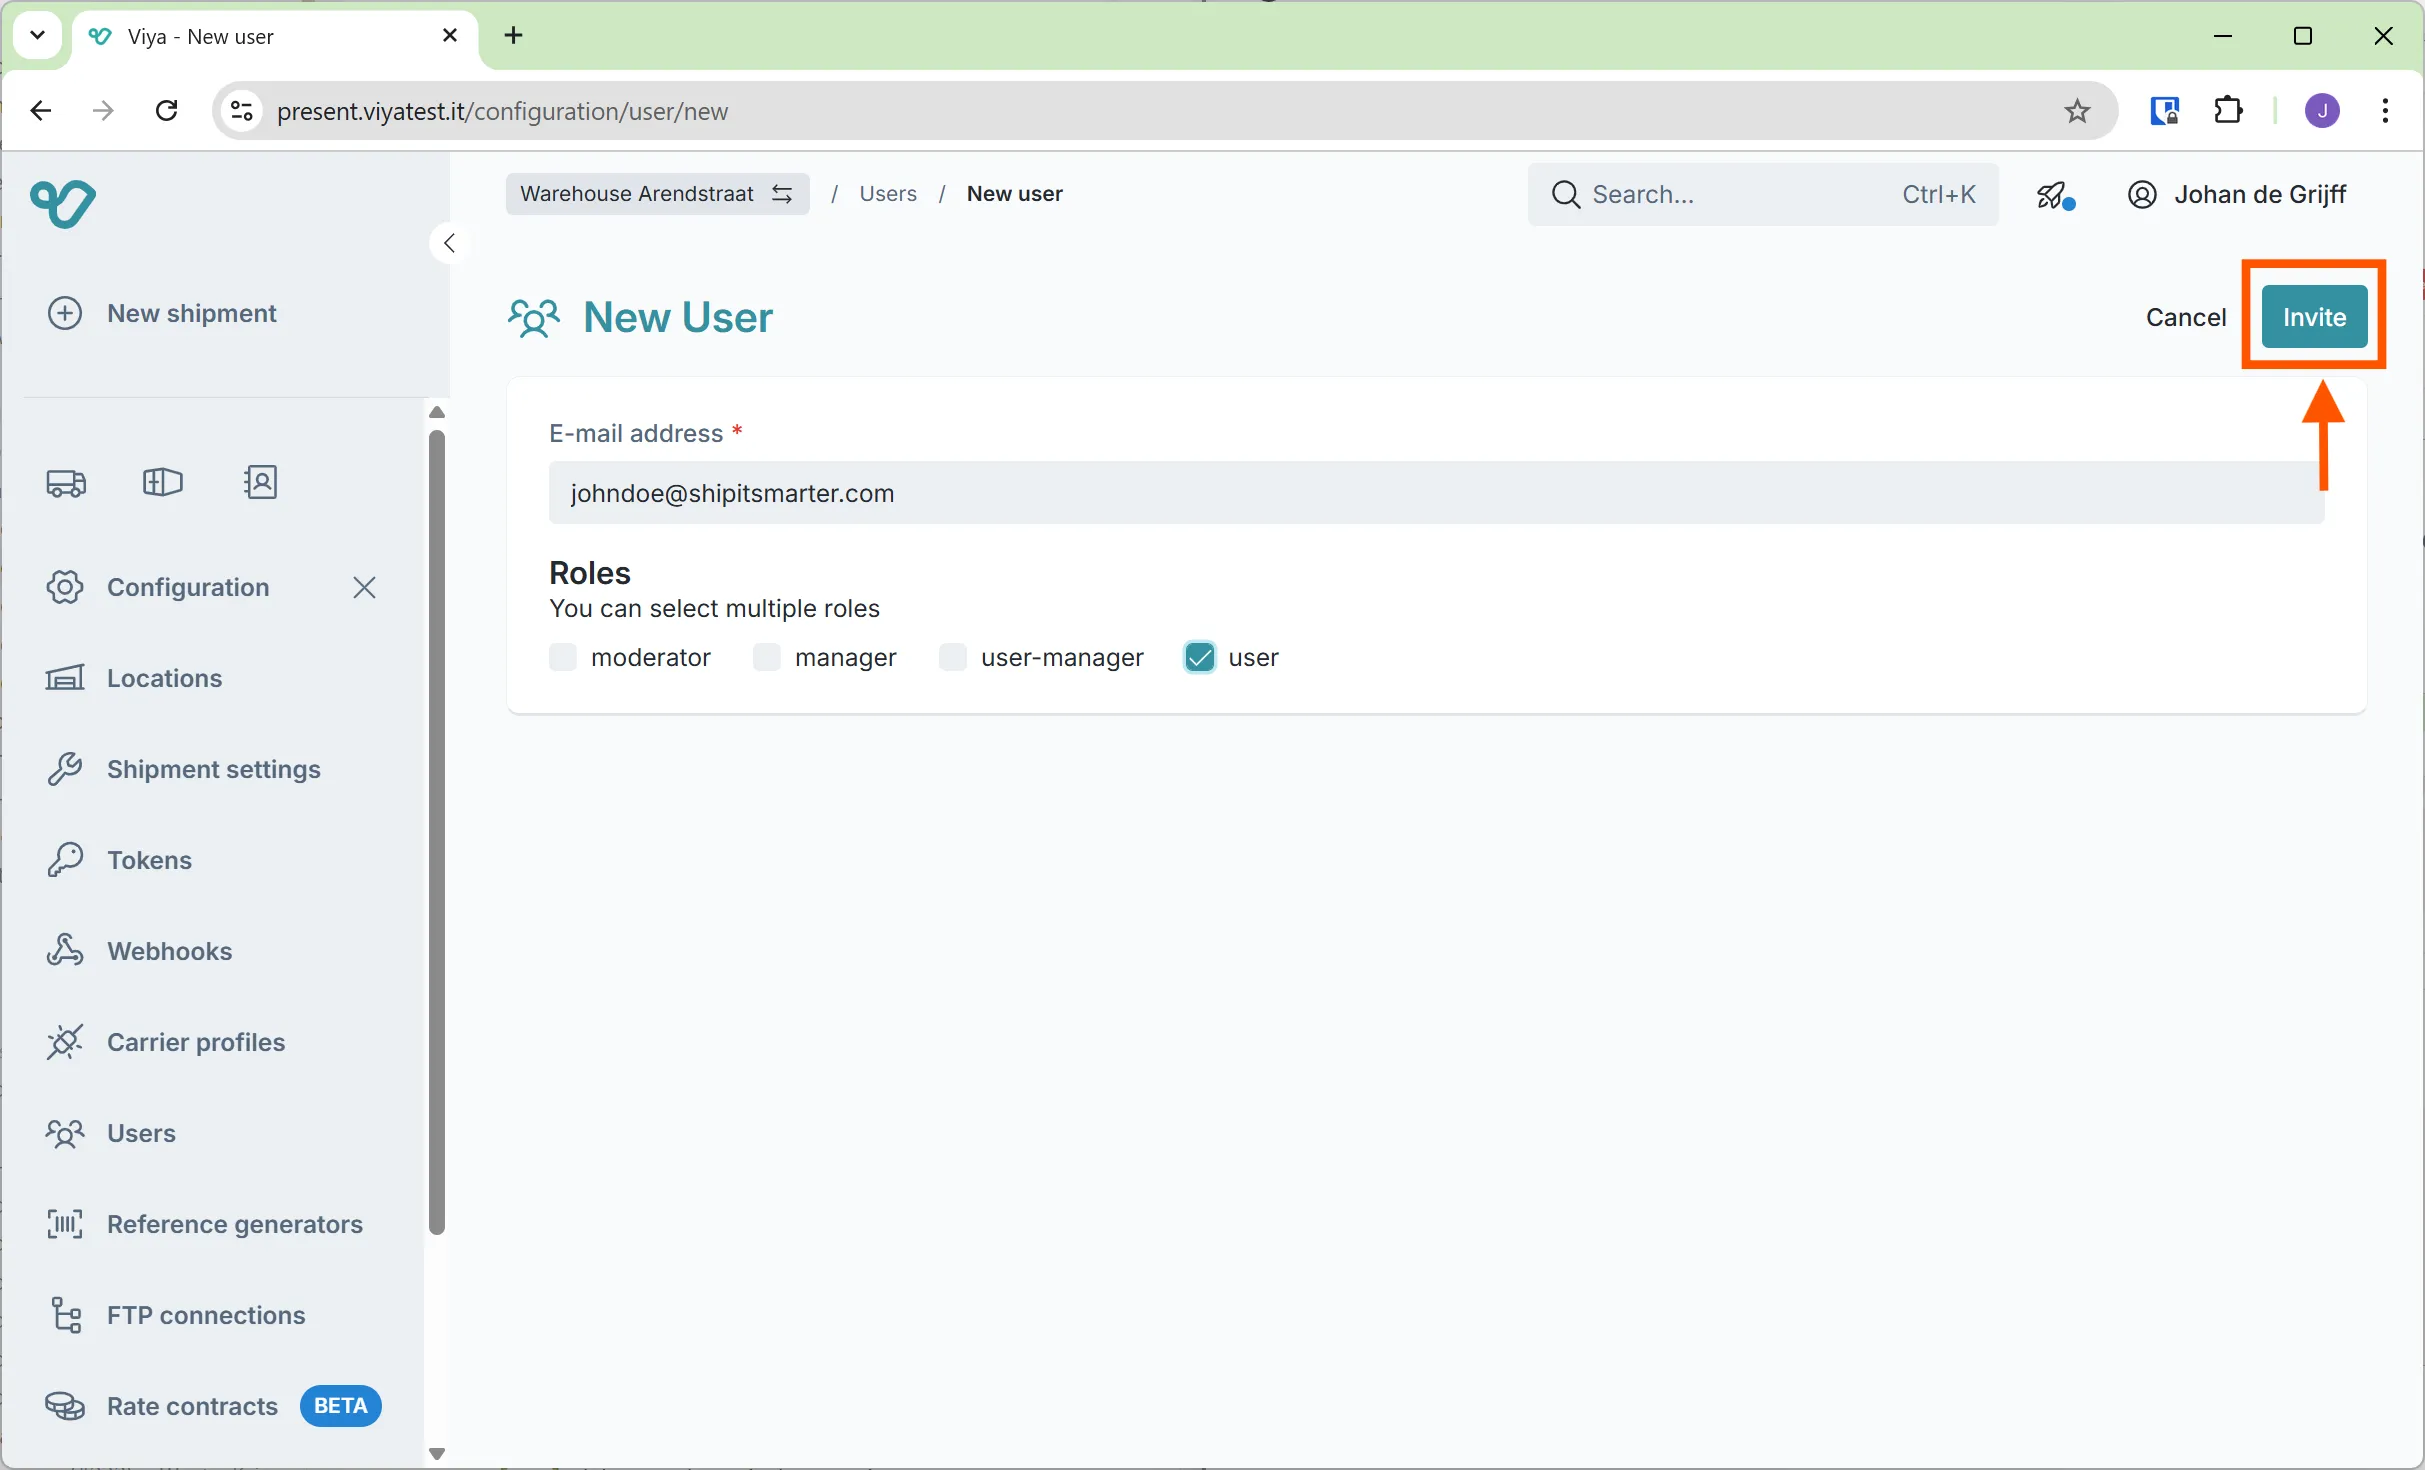Click the open book icon in sidebar
2425x1470 pixels.
[162, 483]
